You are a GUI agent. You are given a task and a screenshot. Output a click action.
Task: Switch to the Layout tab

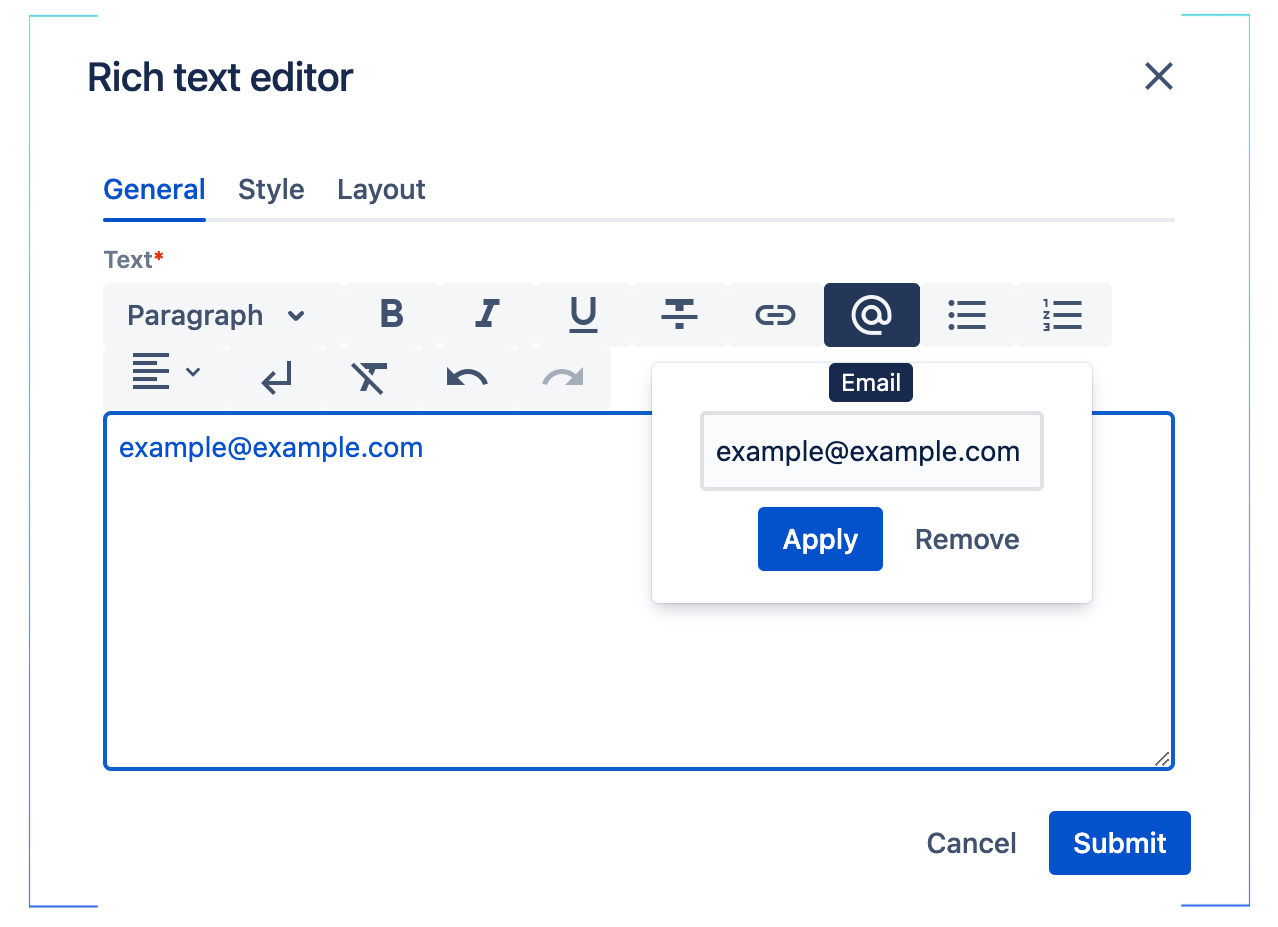(381, 190)
